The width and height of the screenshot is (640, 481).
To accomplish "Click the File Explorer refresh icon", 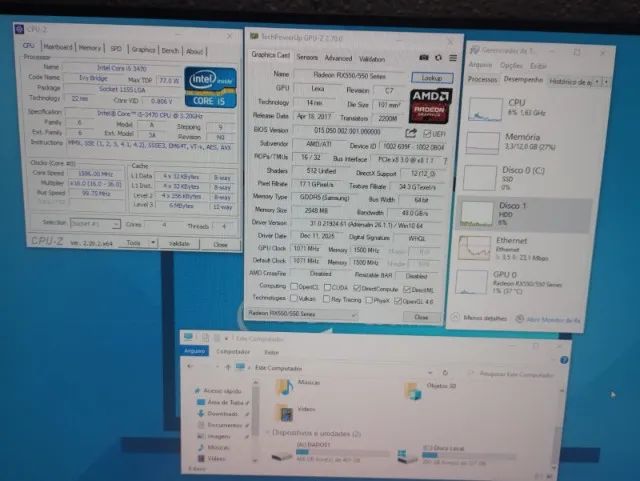I will click(445, 372).
